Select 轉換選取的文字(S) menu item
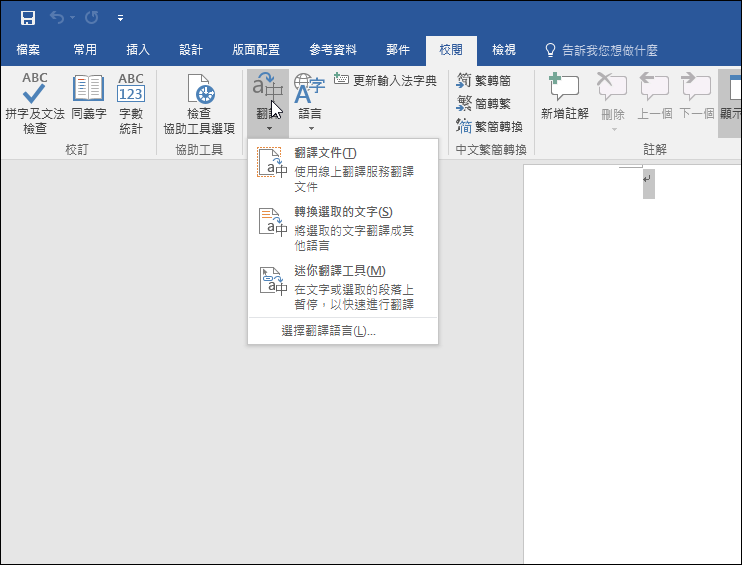This screenshot has width=742, height=565. tap(343, 228)
